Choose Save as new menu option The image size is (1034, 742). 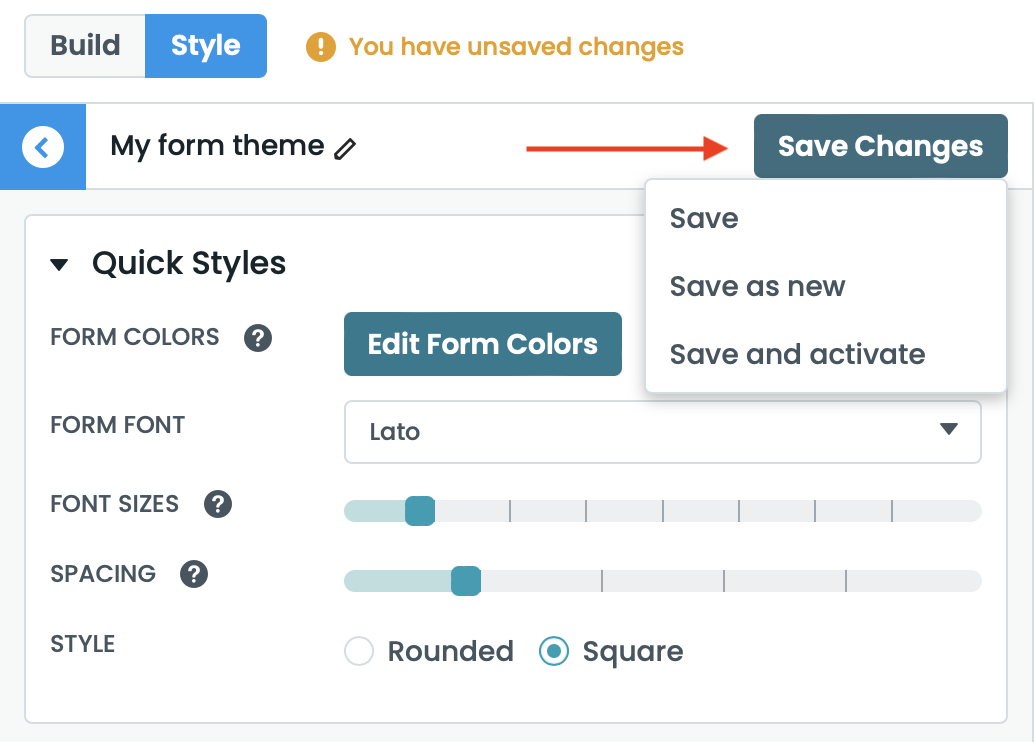[x=757, y=287]
